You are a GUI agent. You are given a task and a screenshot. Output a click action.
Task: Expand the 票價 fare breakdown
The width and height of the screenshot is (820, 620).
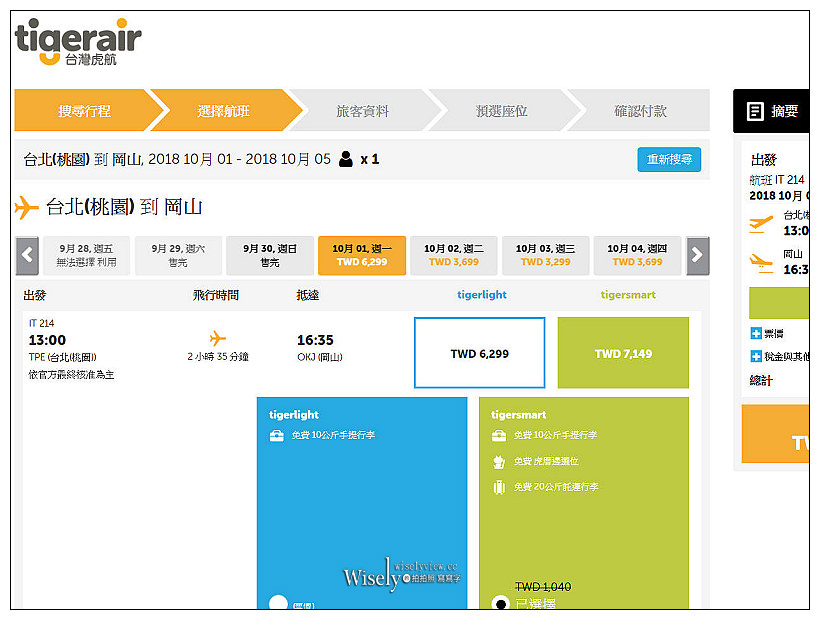click(756, 333)
